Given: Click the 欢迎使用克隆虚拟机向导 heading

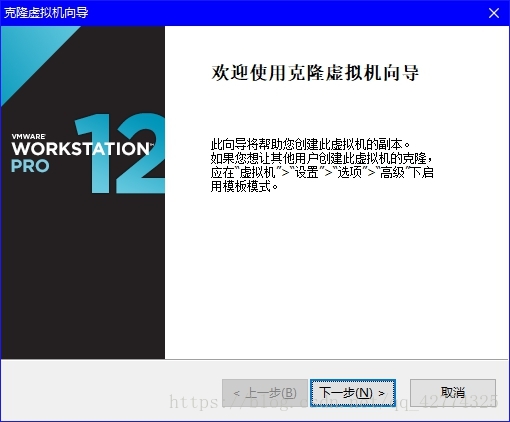Looking at the screenshot, I should click(315, 73).
